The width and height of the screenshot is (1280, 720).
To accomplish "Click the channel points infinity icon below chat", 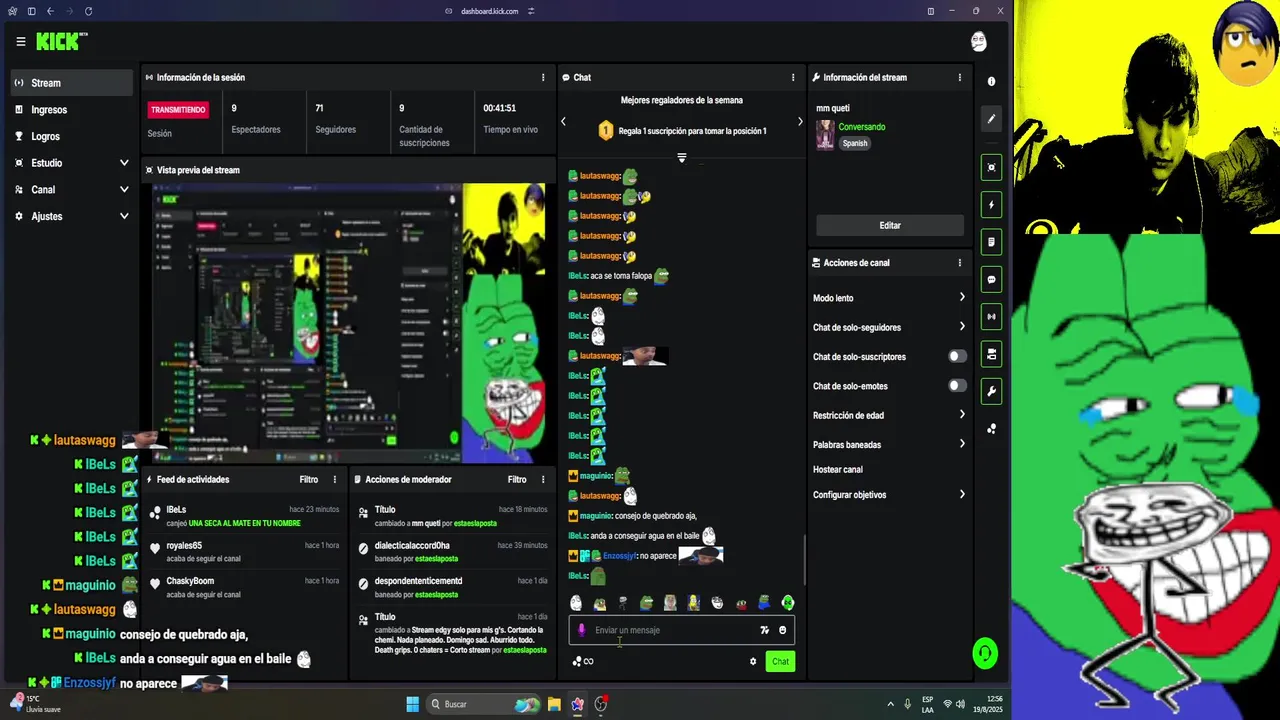I will [x=583, y=661].
